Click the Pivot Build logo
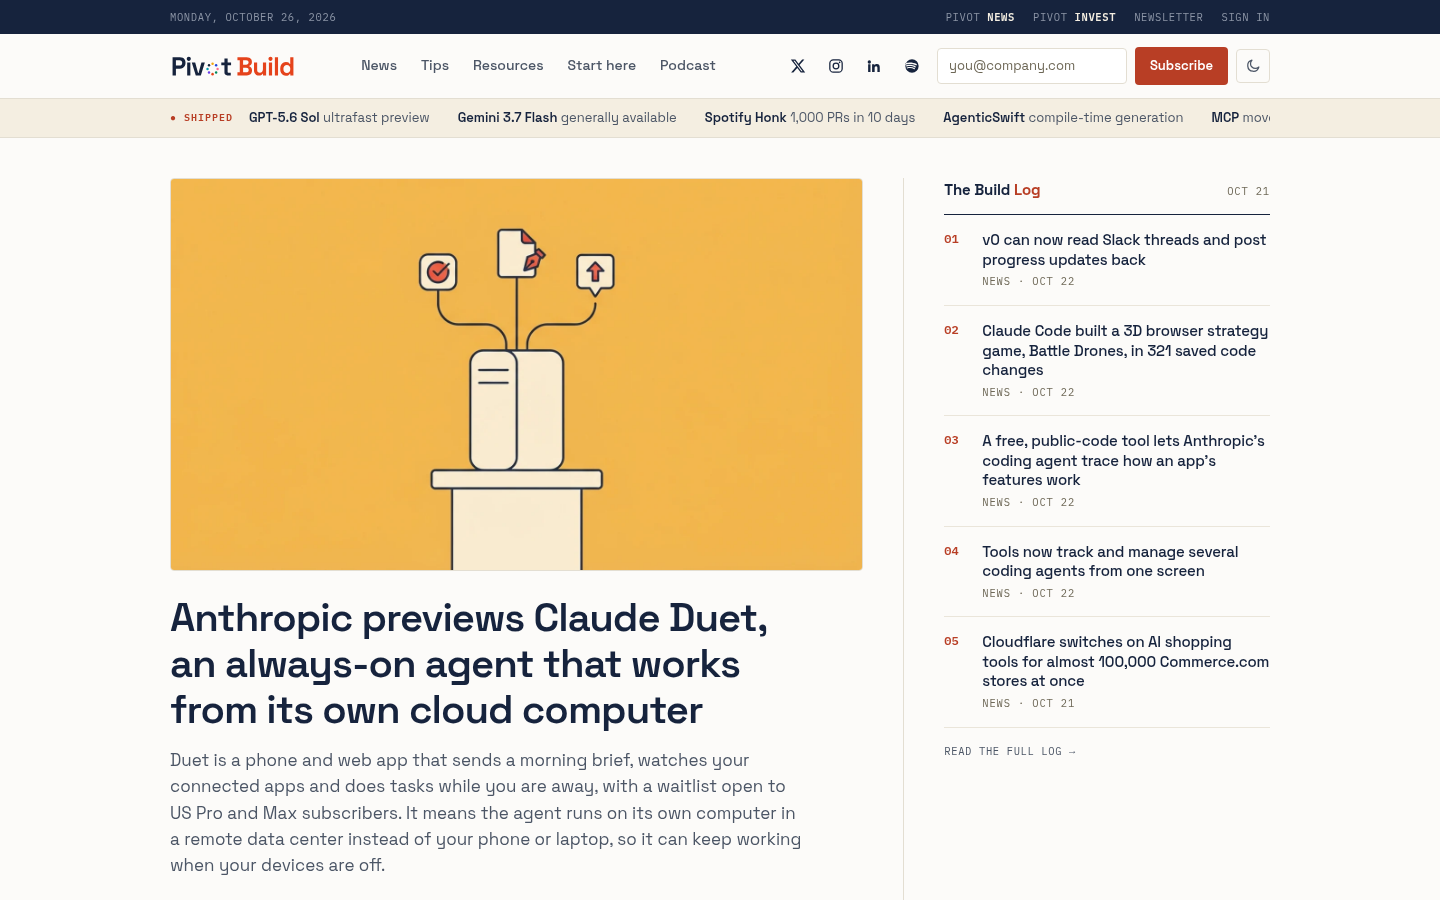 click(x=233, y=66)
